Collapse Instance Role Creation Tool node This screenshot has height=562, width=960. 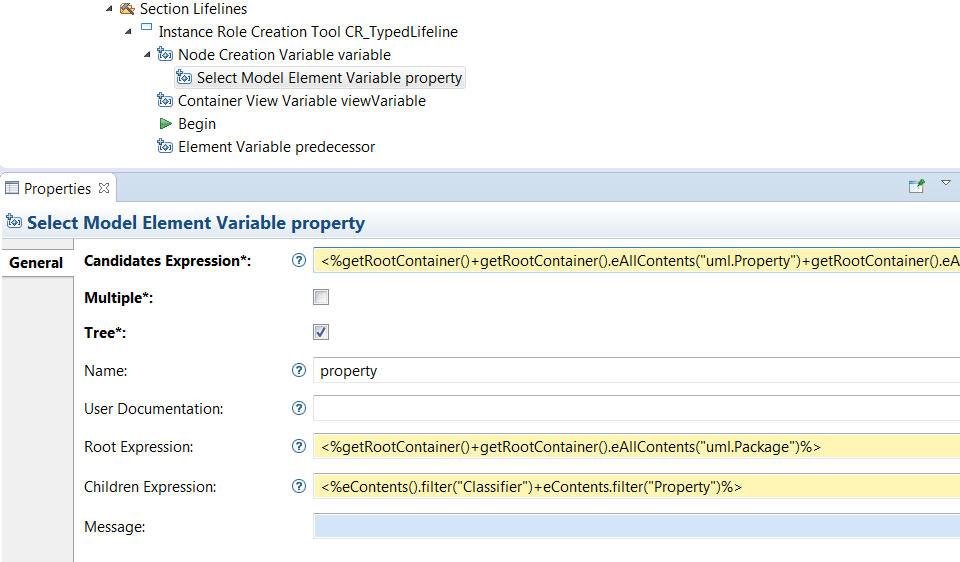coord(128,32)
